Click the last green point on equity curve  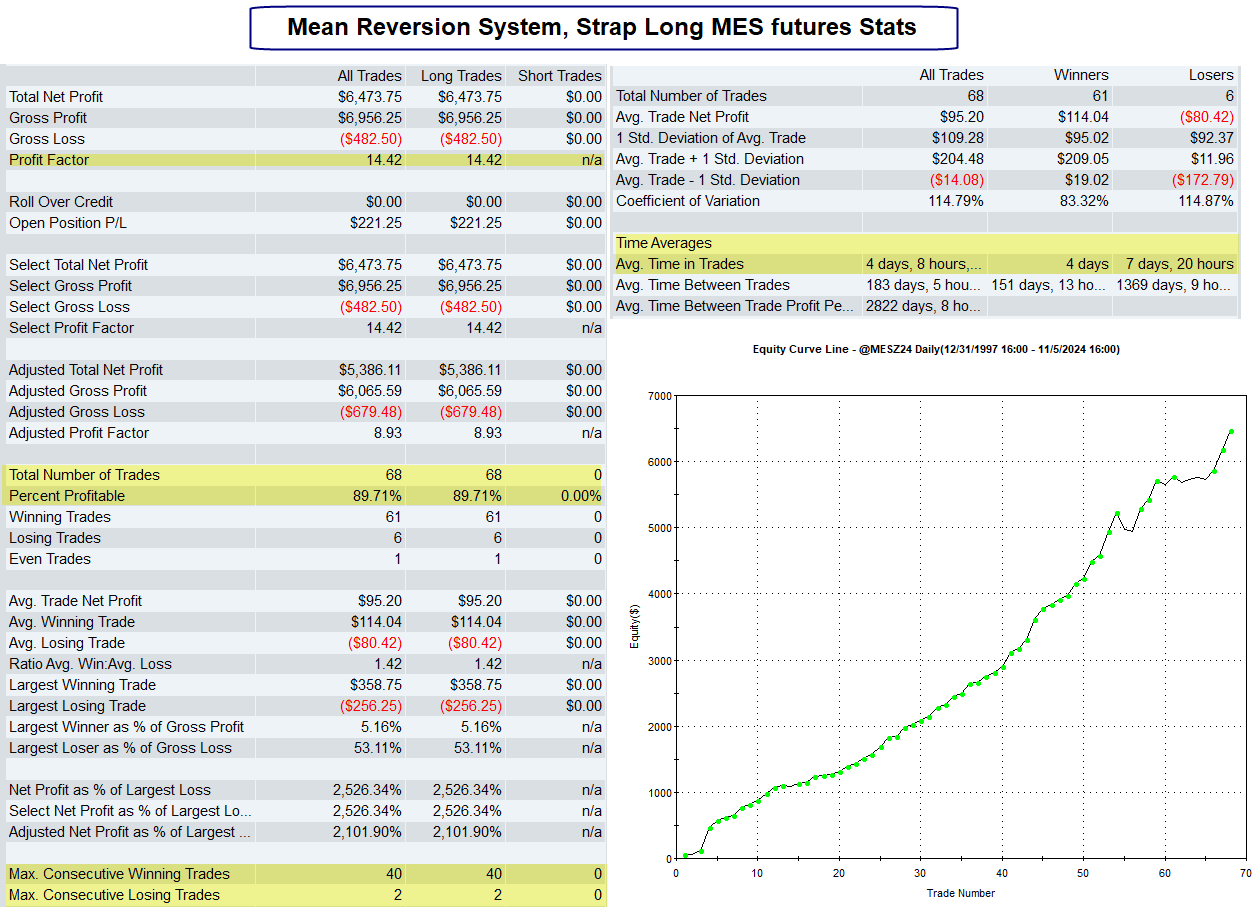tap(1231, 432)
